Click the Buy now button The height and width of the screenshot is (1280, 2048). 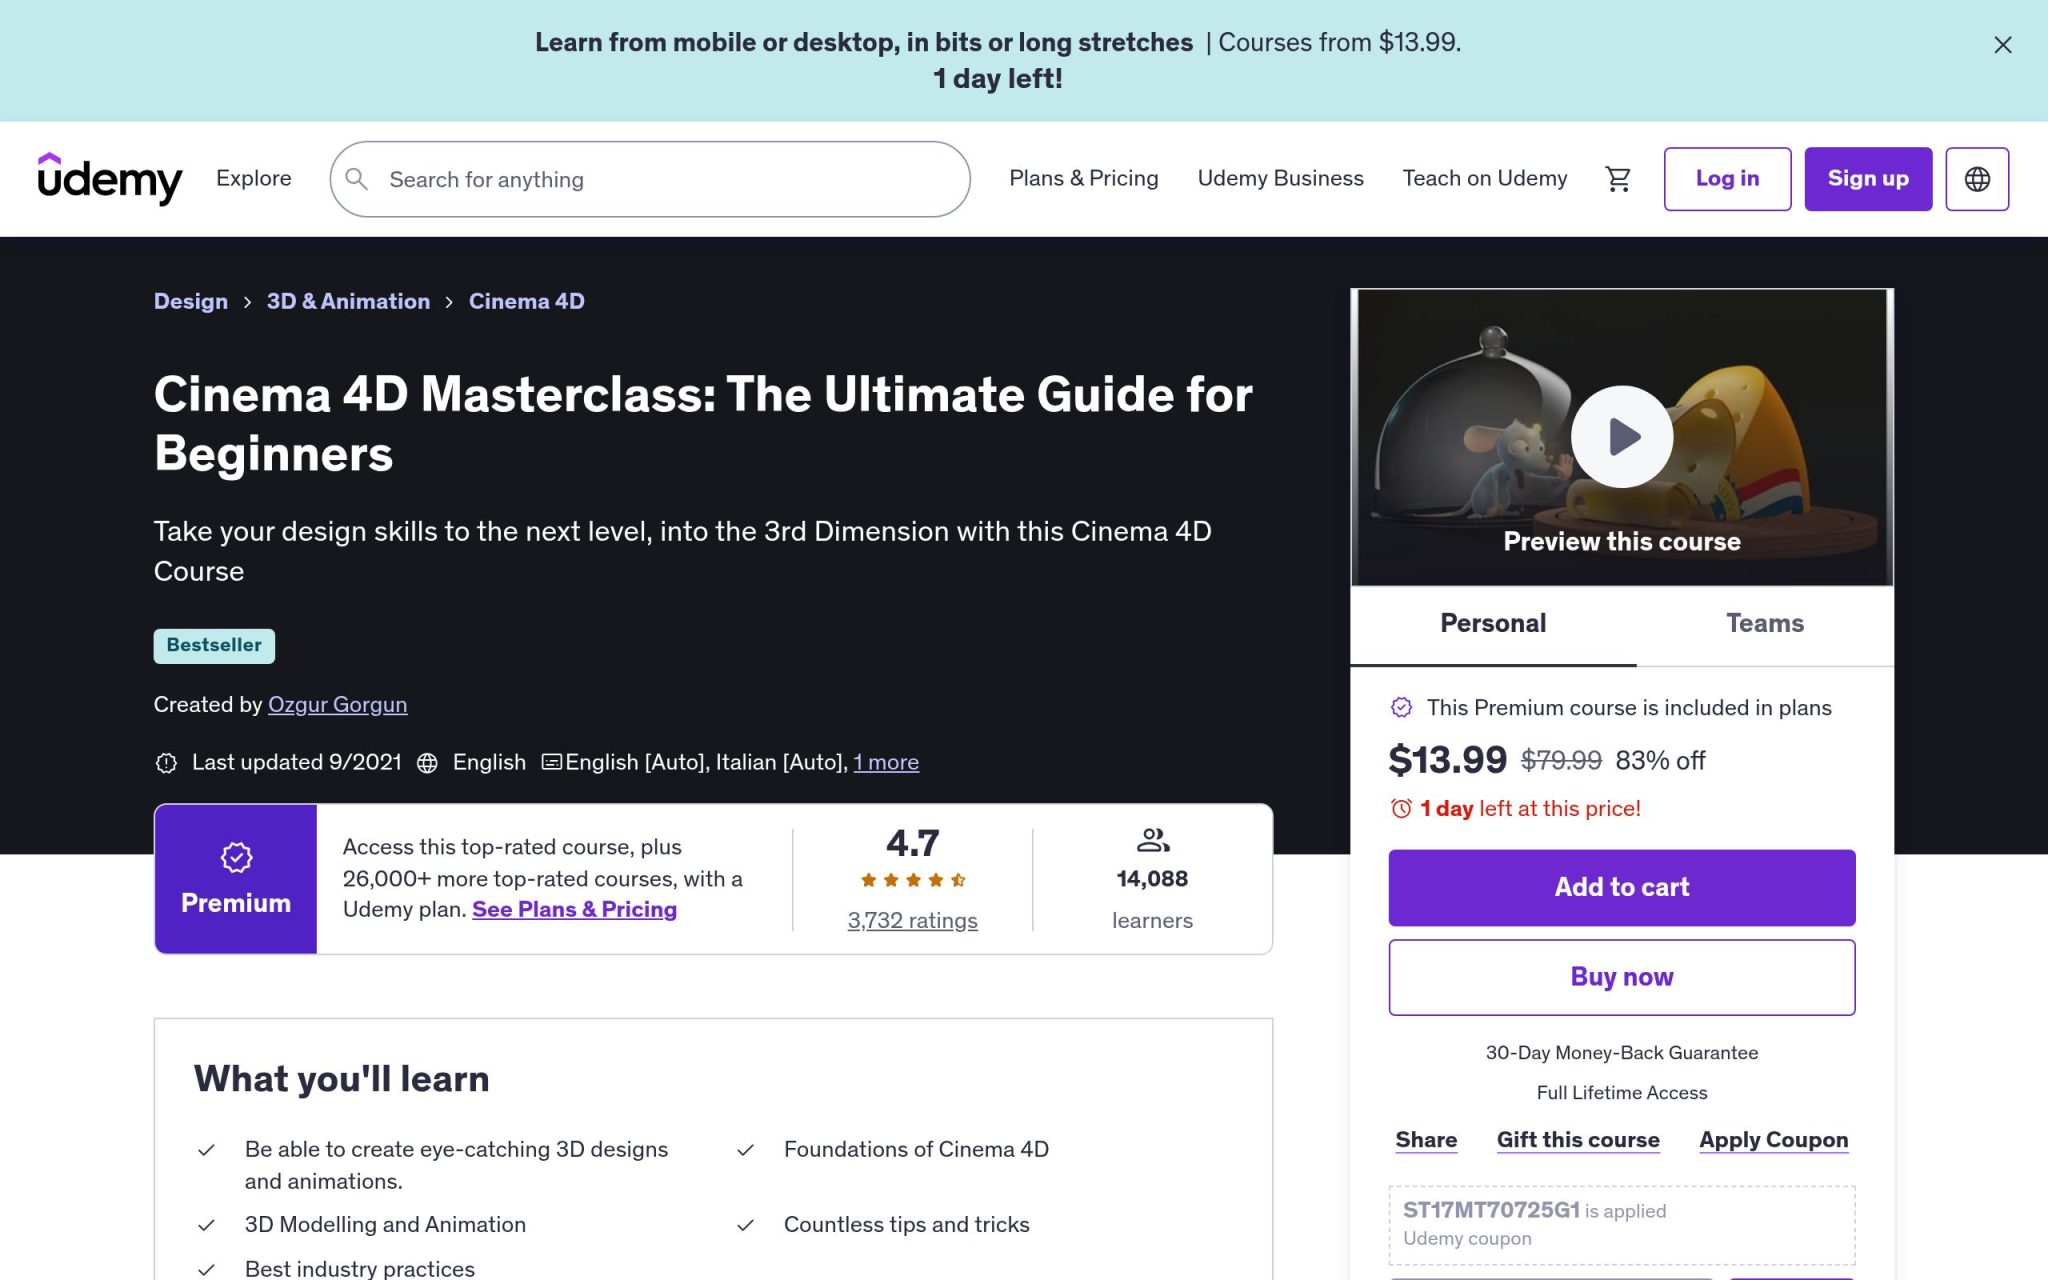tap(1622, 977)
